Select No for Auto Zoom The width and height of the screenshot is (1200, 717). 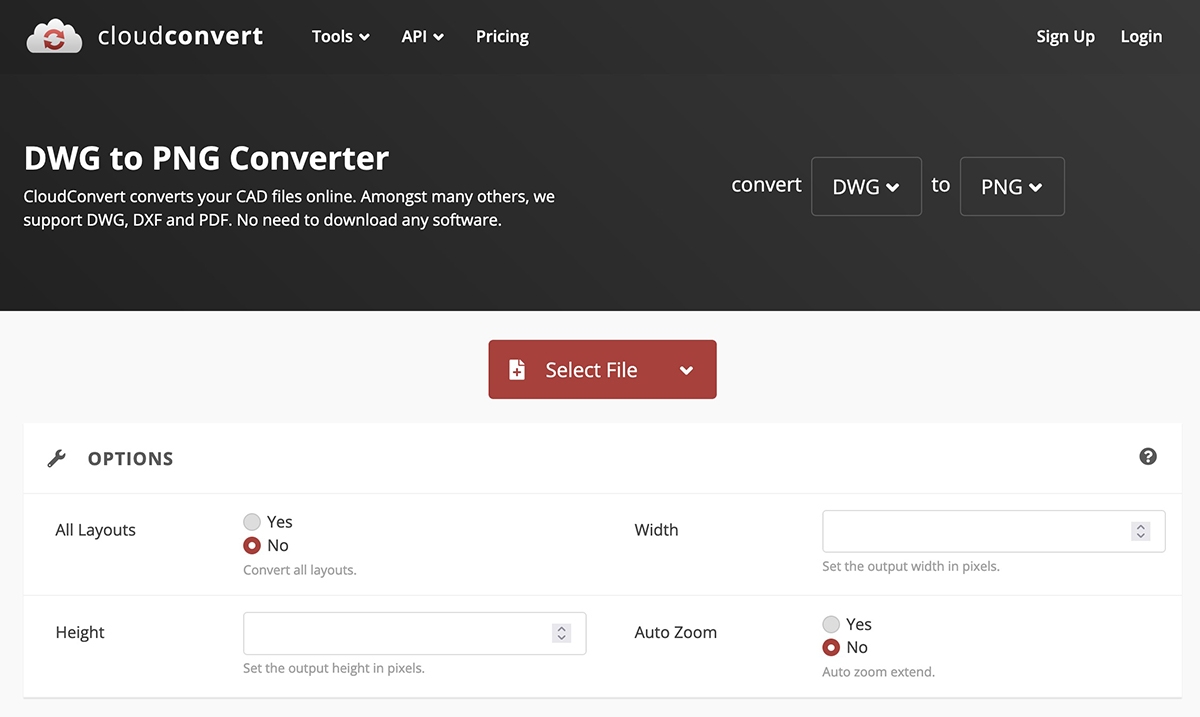click(831, 648)
